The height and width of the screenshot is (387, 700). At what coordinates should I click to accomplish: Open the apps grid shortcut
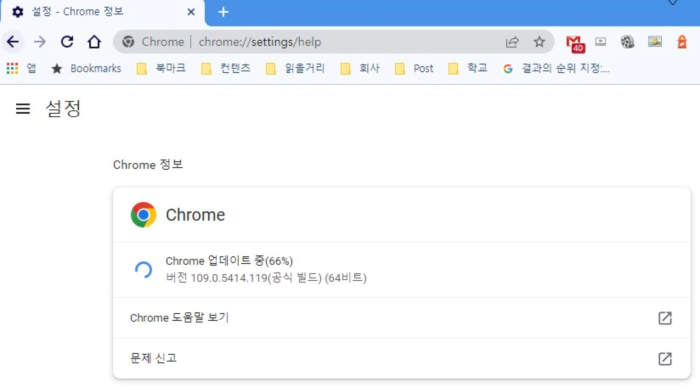[21, 68]
